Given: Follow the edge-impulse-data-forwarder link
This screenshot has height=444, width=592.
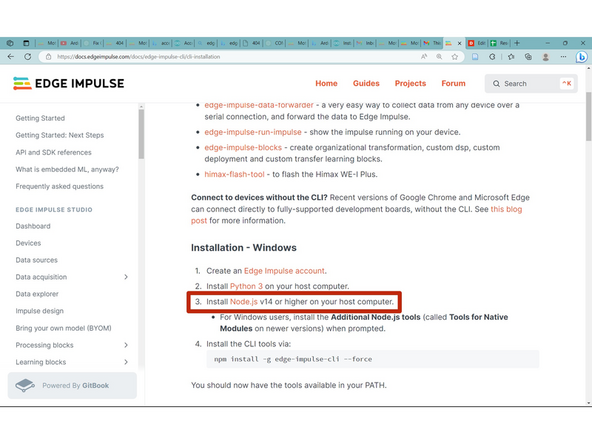Looking at the screenshot, I should coord(259,105).
